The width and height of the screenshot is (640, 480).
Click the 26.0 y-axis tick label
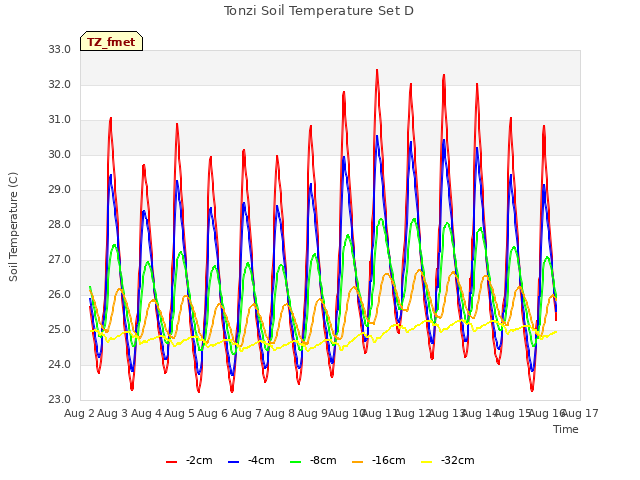[x=60, y=294]
